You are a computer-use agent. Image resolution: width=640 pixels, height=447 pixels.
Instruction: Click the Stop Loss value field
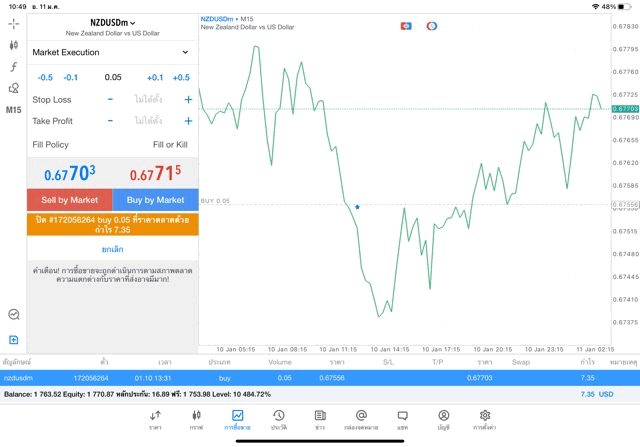point(148,99)
